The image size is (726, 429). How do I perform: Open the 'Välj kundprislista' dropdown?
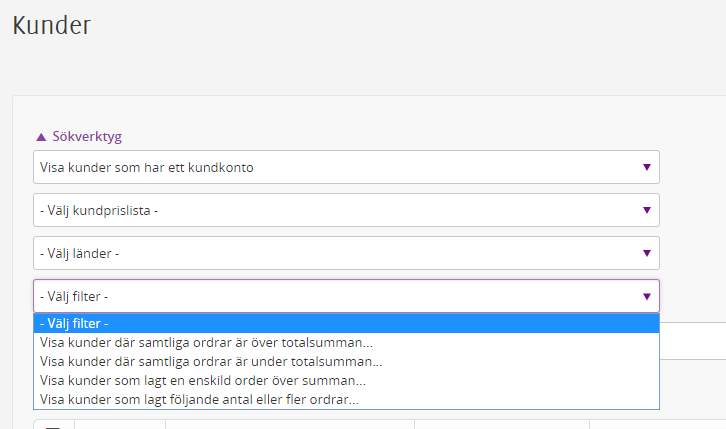click(x=346, y=210)
